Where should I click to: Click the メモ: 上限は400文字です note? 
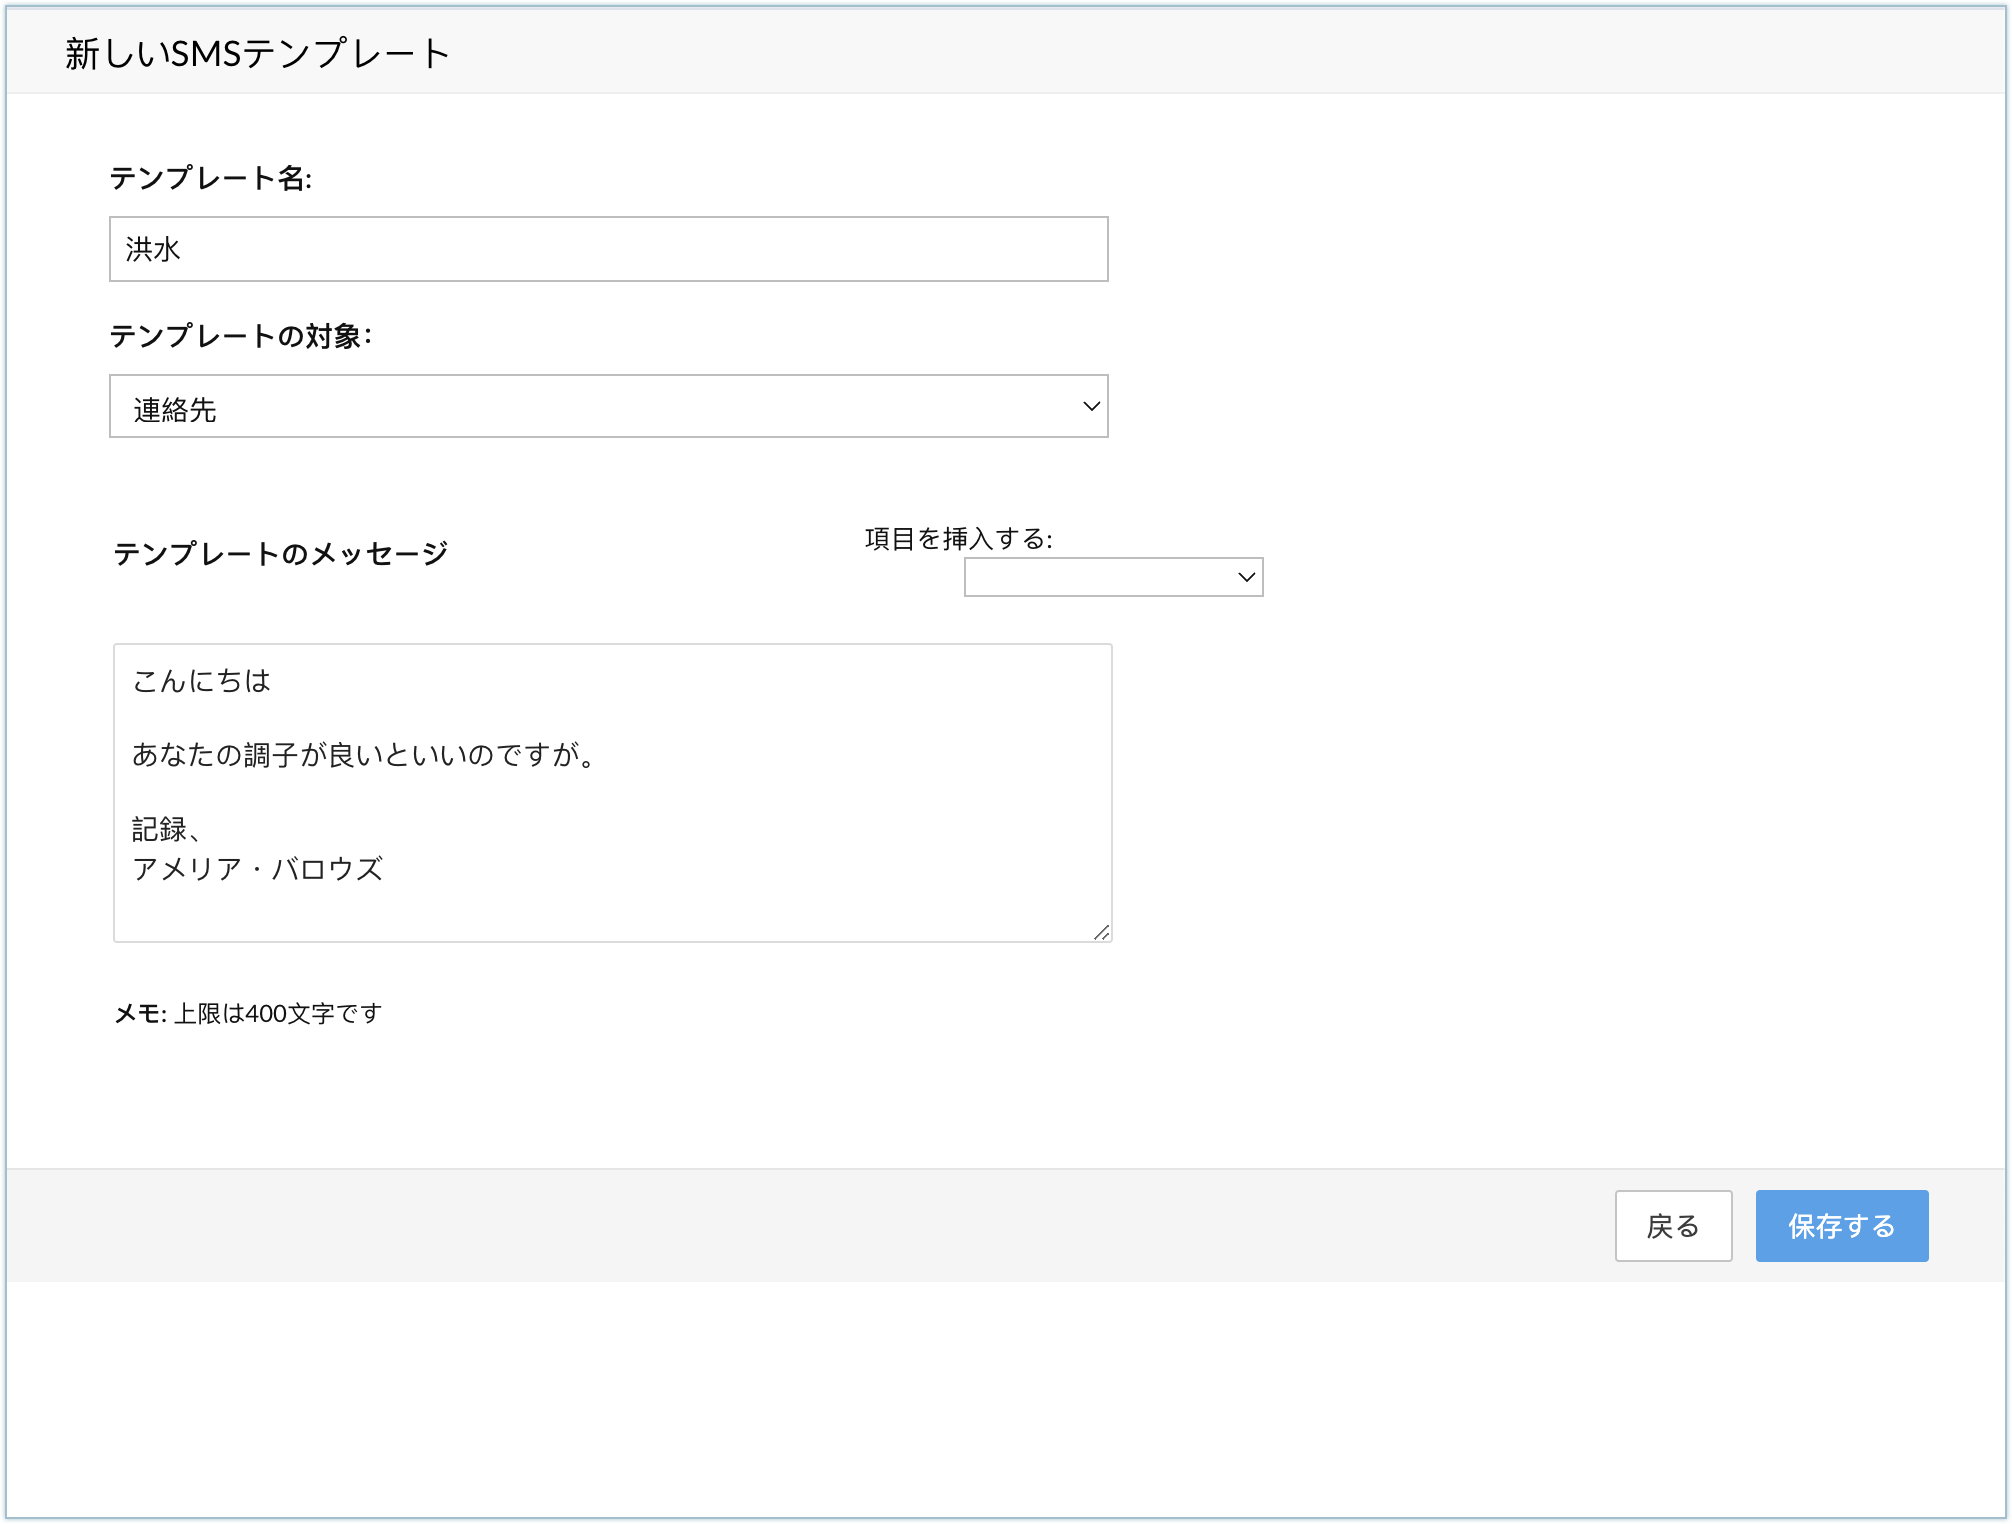pos(248,1014)
